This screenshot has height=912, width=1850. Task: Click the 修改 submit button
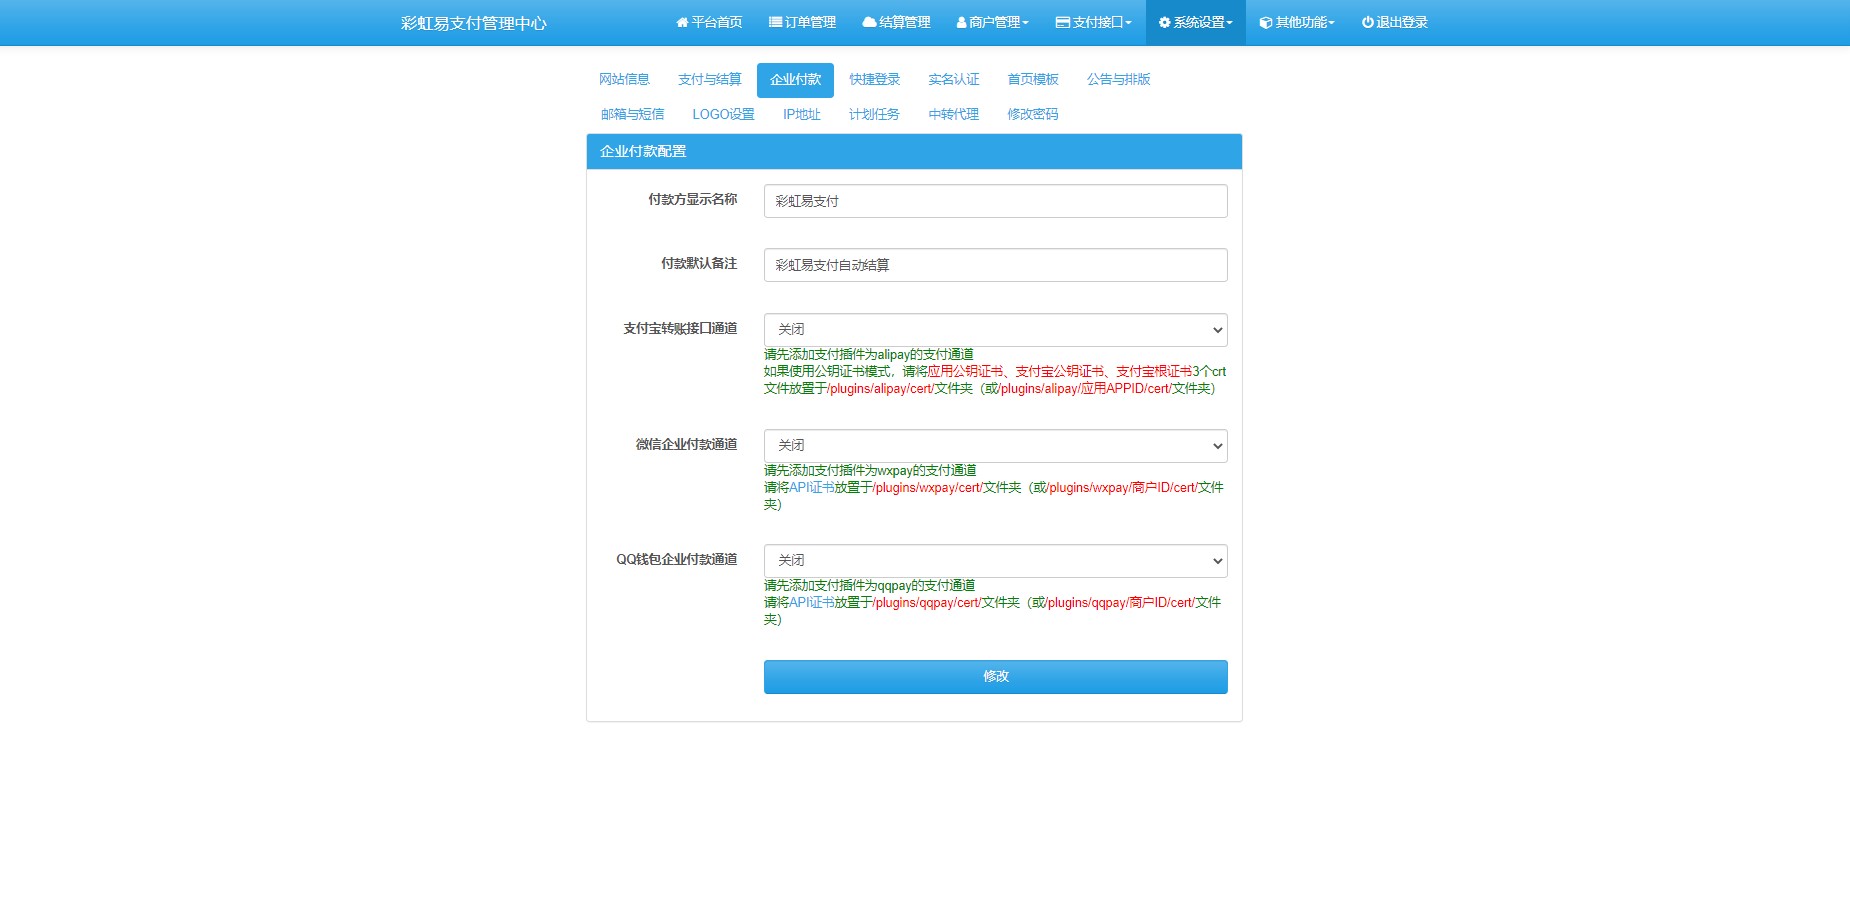tap(995, 677)
